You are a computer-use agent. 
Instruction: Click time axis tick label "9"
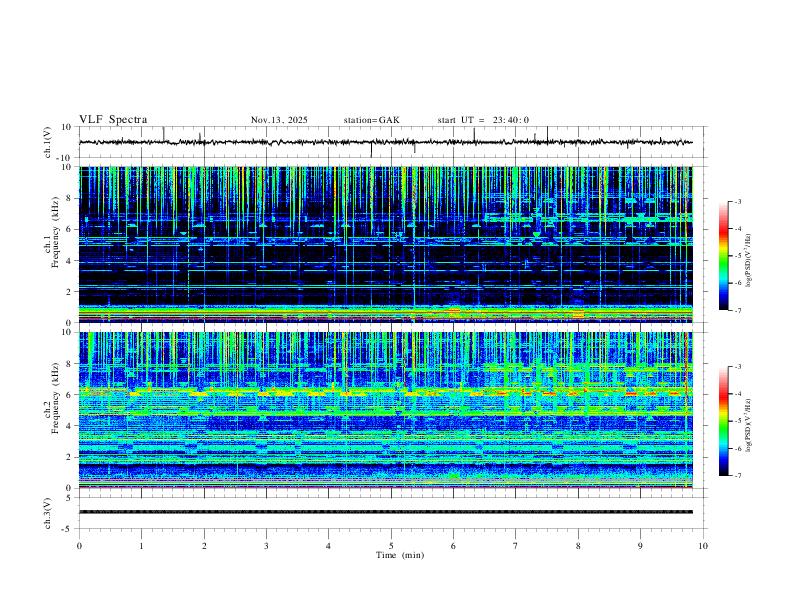point(640,546)
